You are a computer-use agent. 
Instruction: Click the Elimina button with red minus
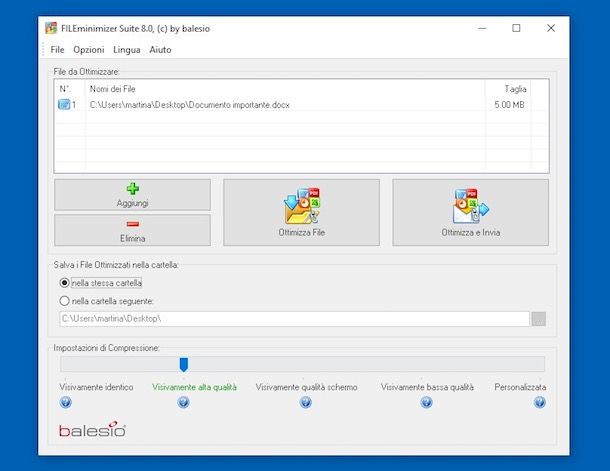click(x=132, y=230)
